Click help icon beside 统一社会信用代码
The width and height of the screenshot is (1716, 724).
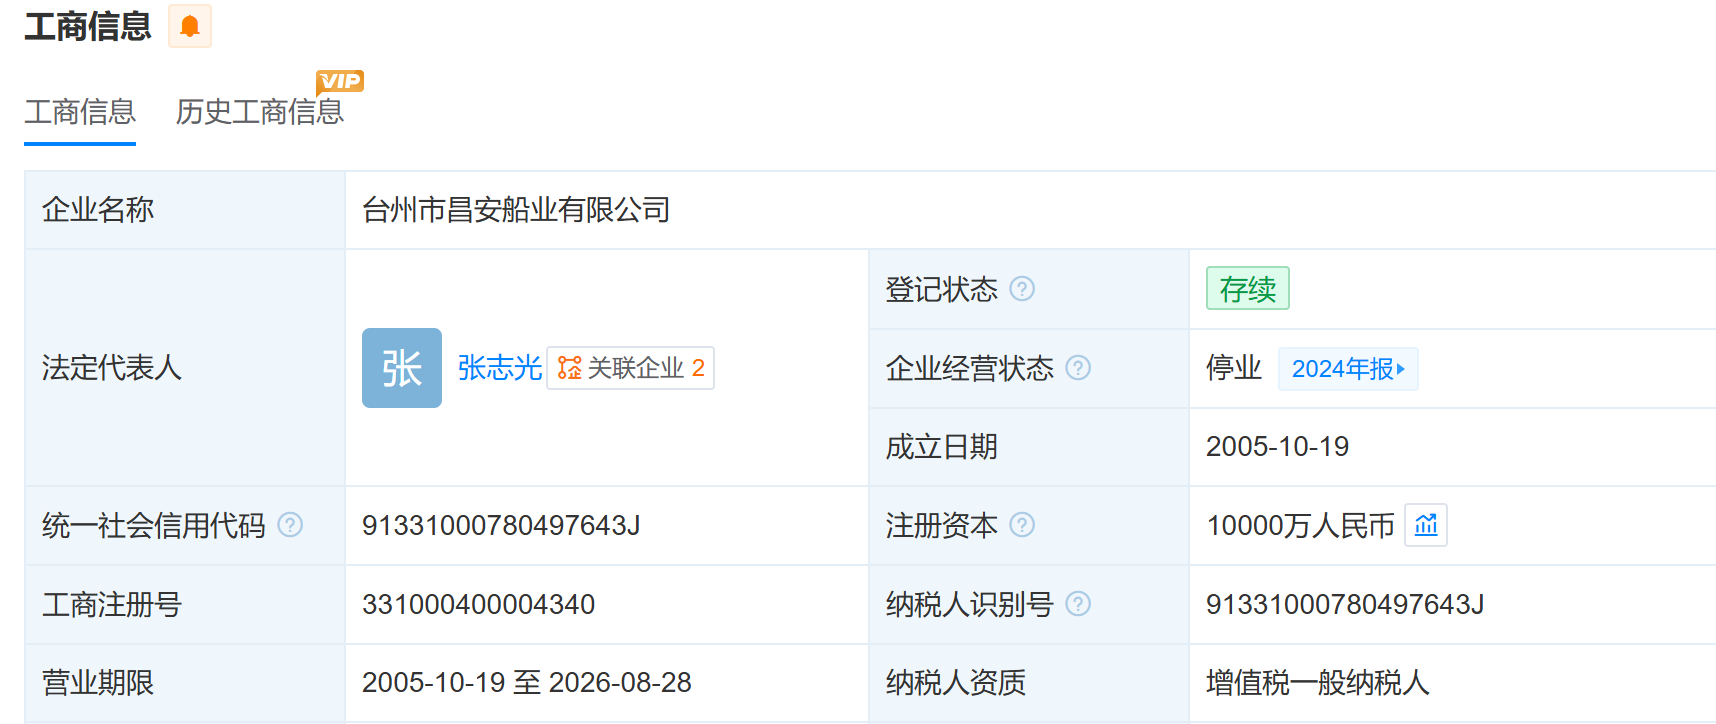290,525
